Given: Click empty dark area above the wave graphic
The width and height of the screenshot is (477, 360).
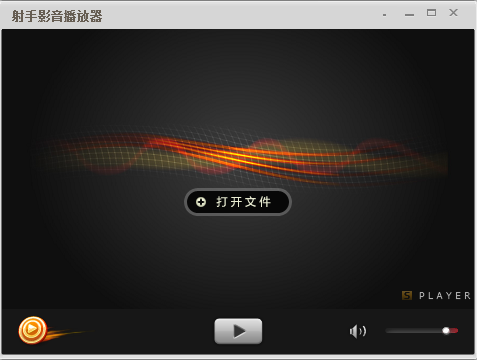Looking at the screenshot, I should tap(238, 77).
